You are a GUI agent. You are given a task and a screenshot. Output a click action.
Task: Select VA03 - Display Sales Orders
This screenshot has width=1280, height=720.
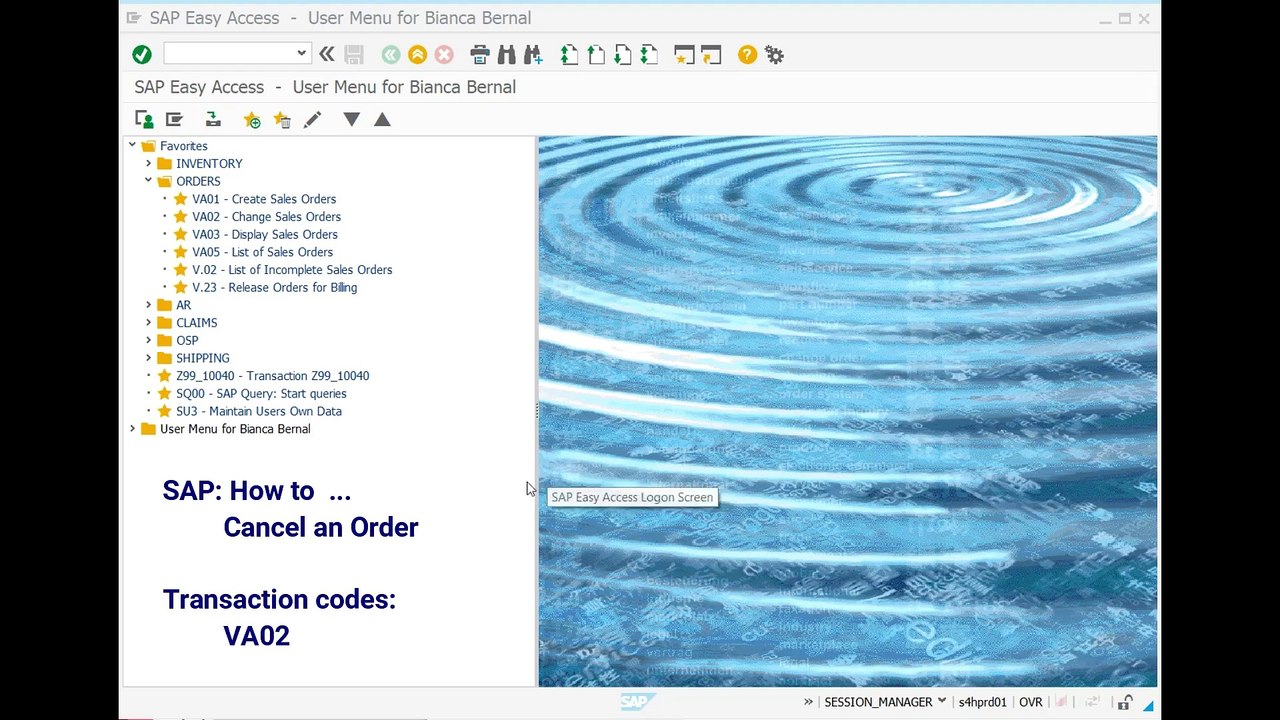(265, 234)
